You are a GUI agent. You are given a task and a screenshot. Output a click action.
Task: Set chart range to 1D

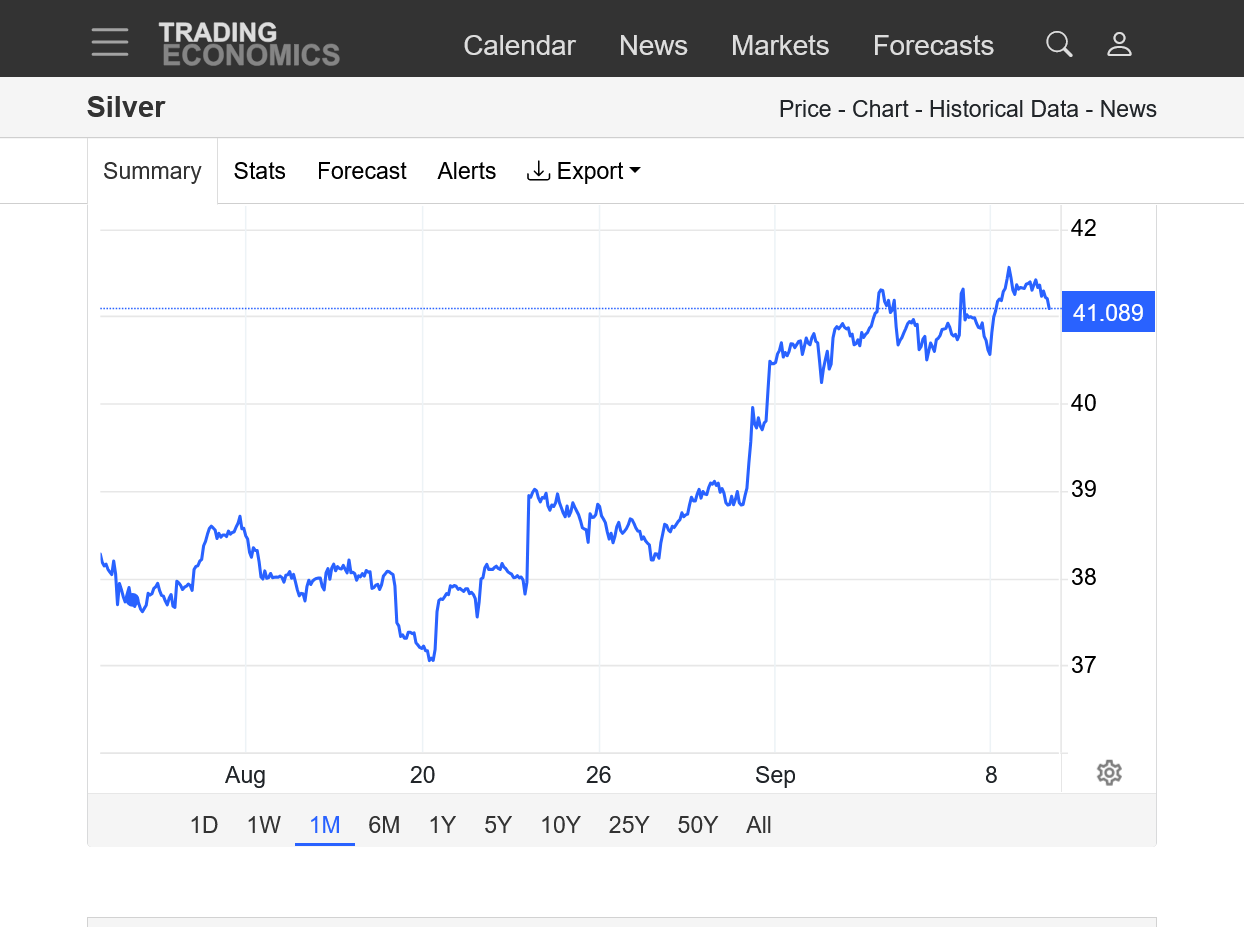pyautogui.click(x=204, y=825)
